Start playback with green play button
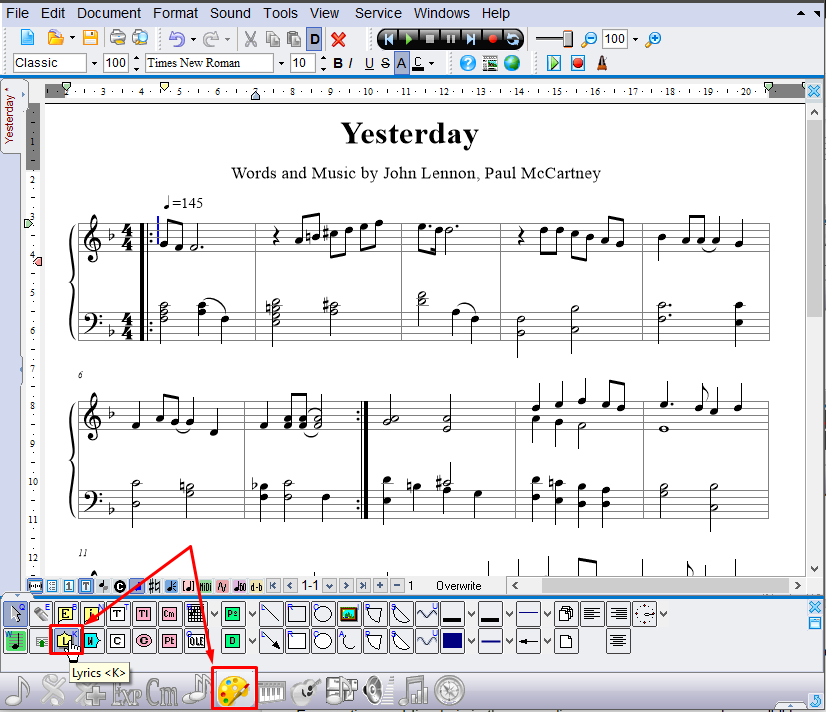Screen dimensions: 826x712 [408, 39]
